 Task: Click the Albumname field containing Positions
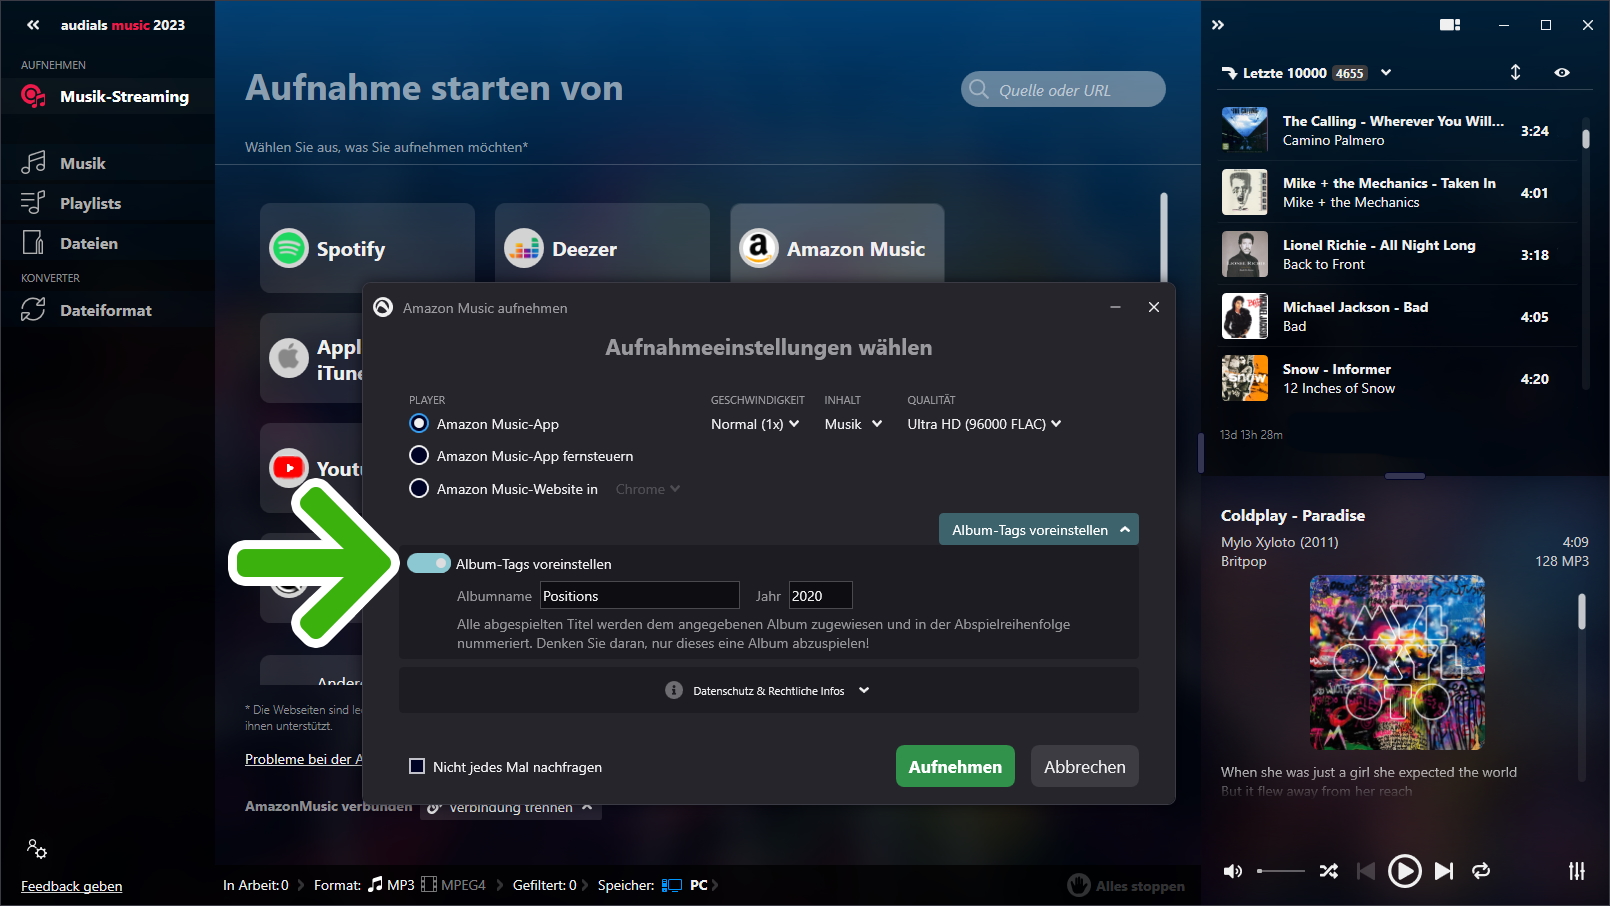pyautogui.click(x=640, y=596)
